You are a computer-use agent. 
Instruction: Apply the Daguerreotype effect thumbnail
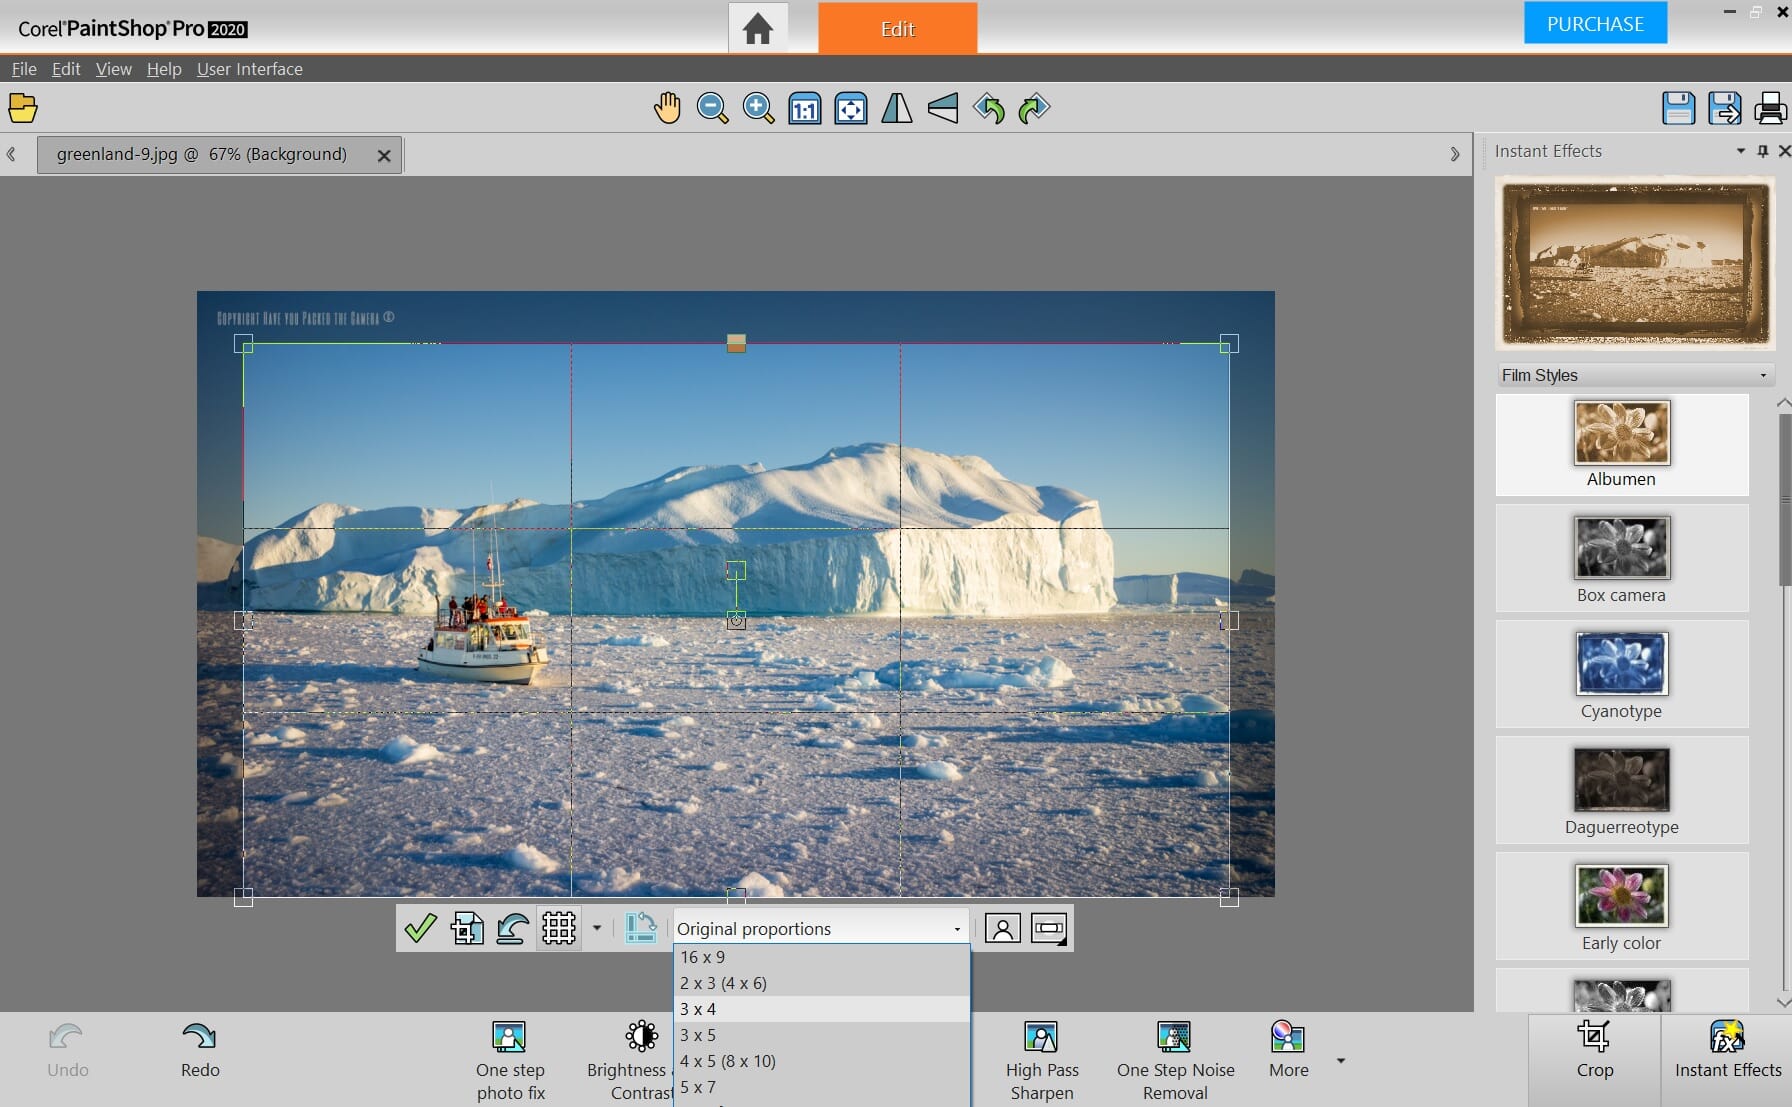pyautogui.click(x=1621, y=792)
